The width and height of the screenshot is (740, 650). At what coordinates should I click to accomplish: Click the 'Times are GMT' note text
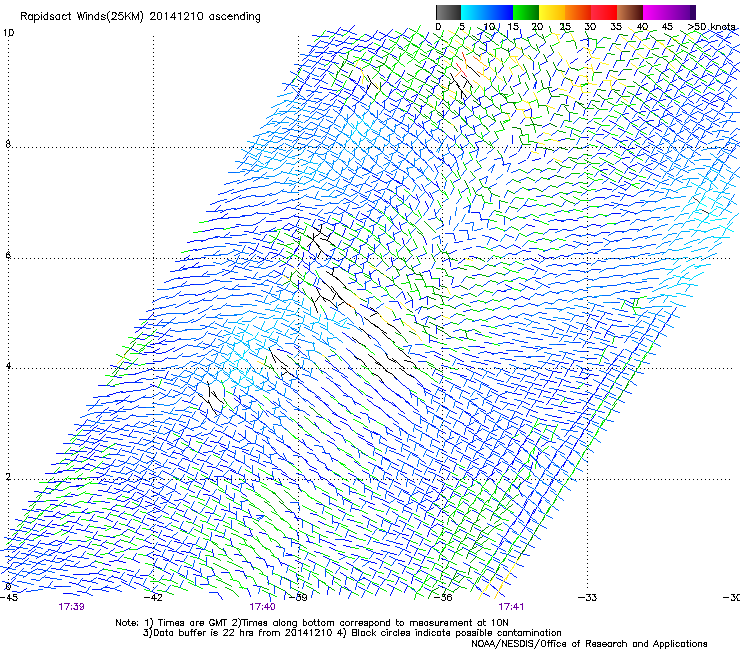(x=193, y=623)
